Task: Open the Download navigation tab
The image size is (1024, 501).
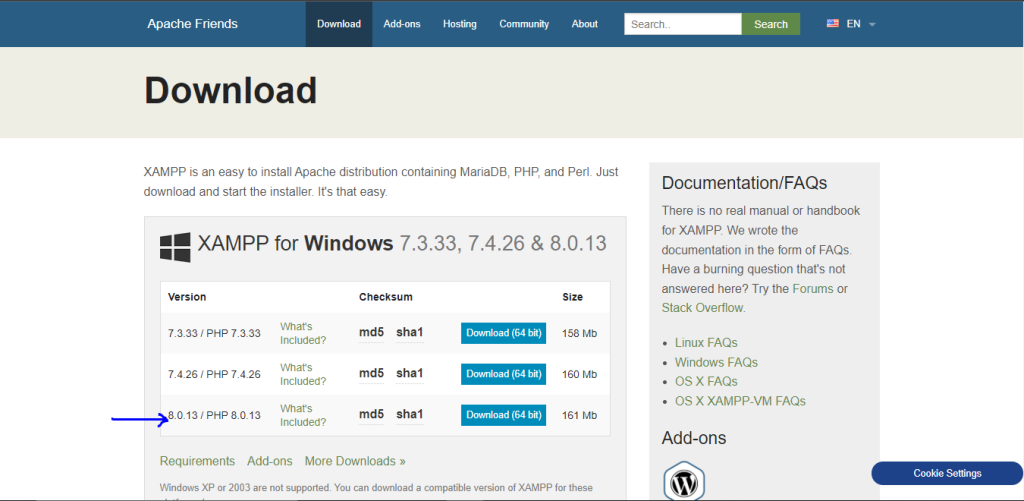Action: click(x=339, y=24)
